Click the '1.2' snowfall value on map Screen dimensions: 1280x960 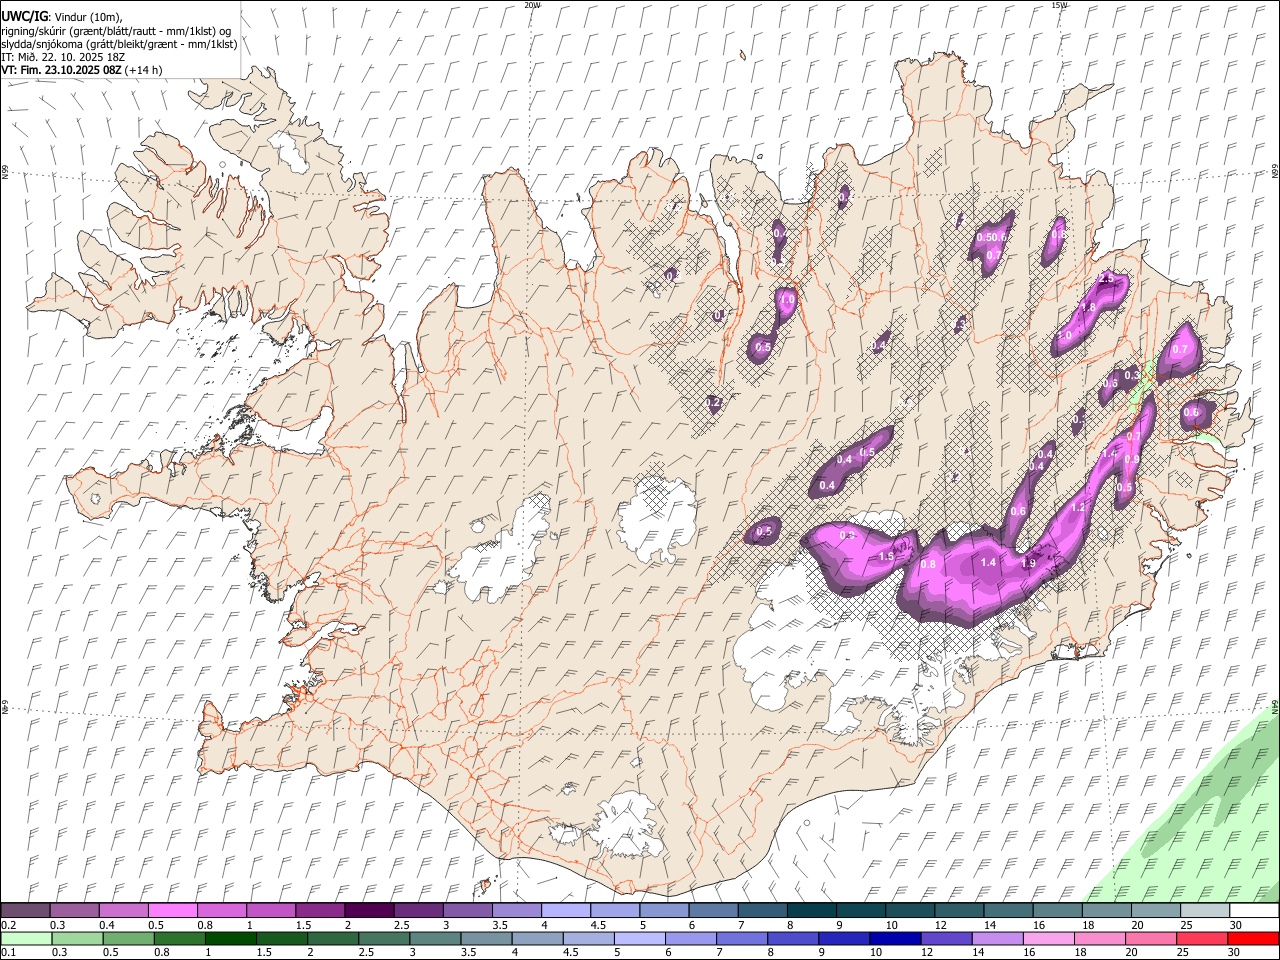[1078, 508]
